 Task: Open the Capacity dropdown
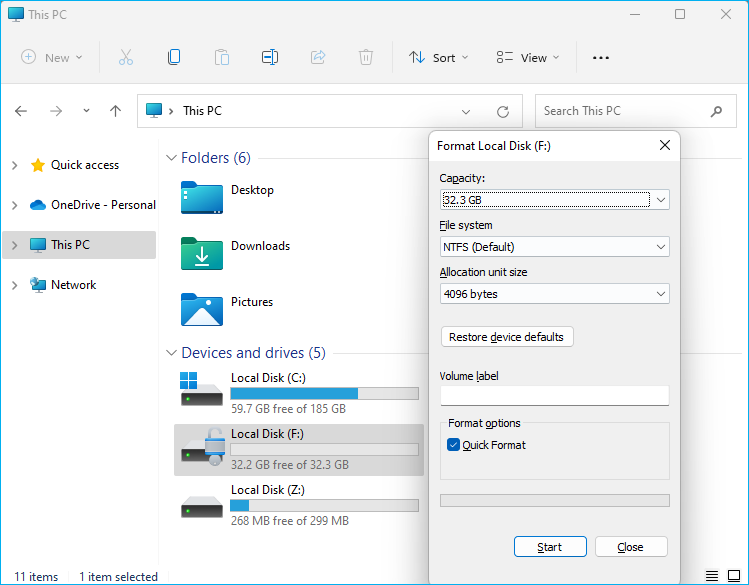point(554,199)
